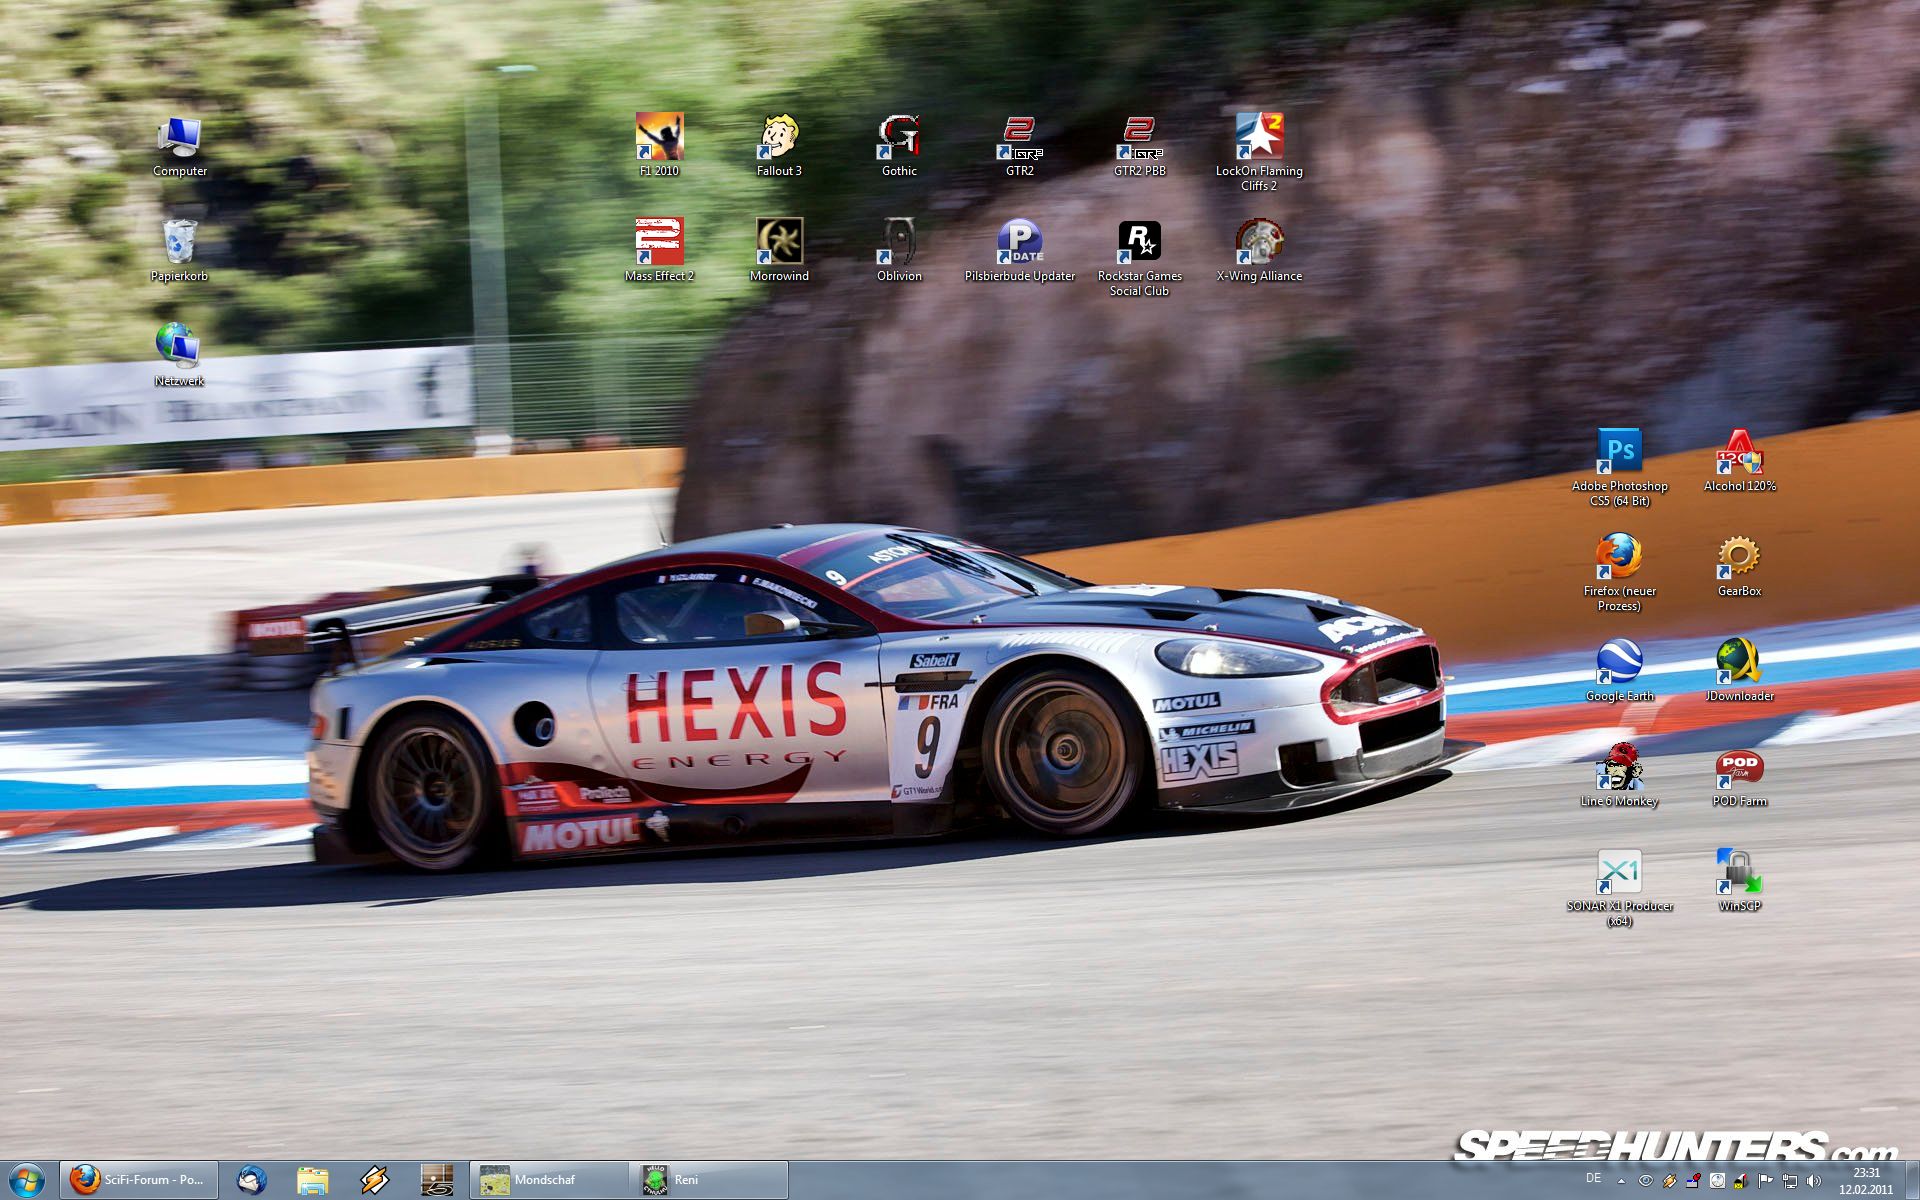Viewport: 1920px width, 1200px height.
Task: Select the Rockstar Games Social Club icon
Action: (x=1139, y=243)
